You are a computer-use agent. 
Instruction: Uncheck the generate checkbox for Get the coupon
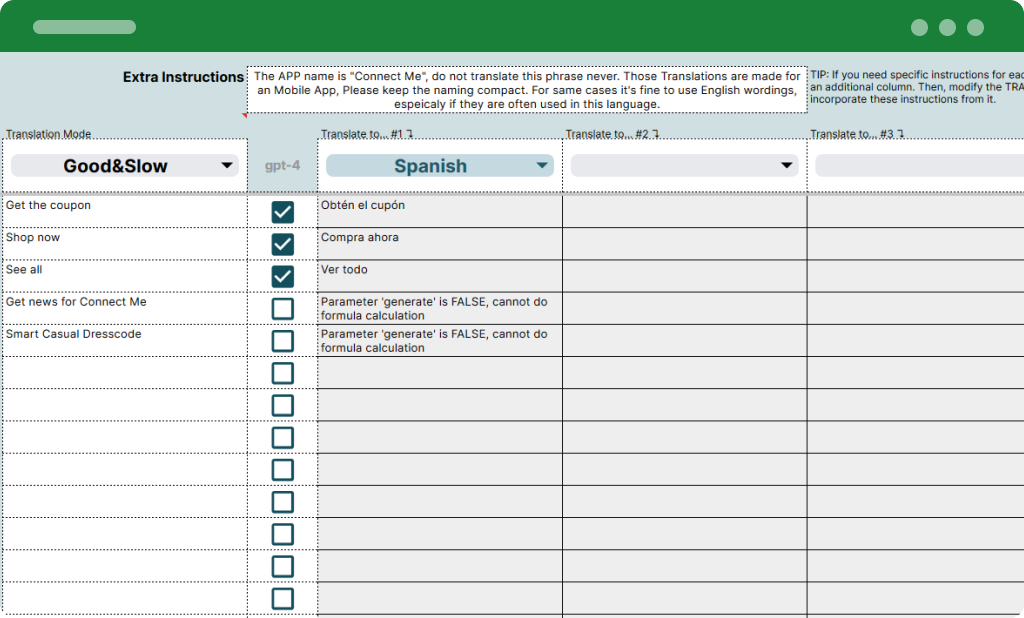point(283,211)
